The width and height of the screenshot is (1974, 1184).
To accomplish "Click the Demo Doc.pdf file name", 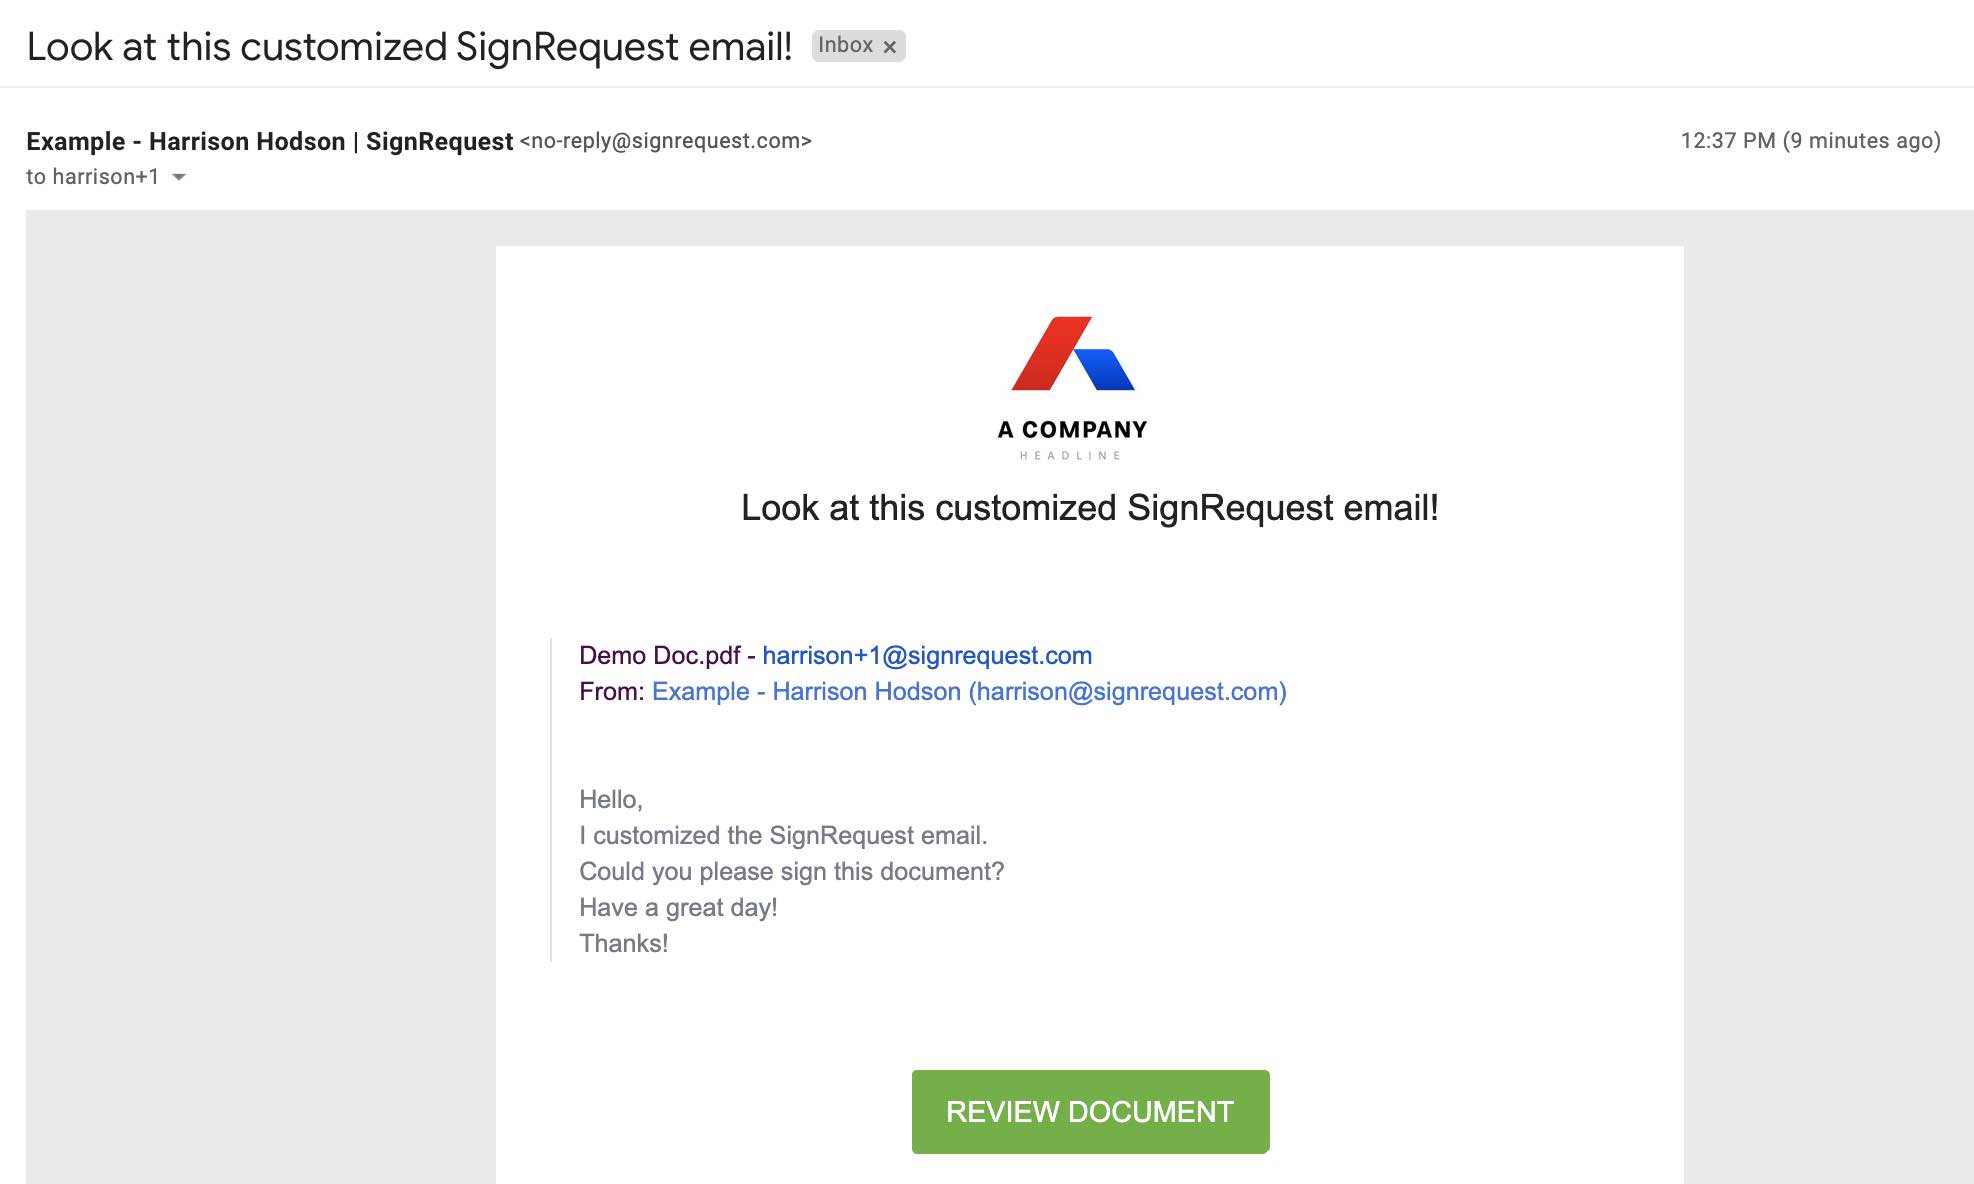I will click(660, 656).
